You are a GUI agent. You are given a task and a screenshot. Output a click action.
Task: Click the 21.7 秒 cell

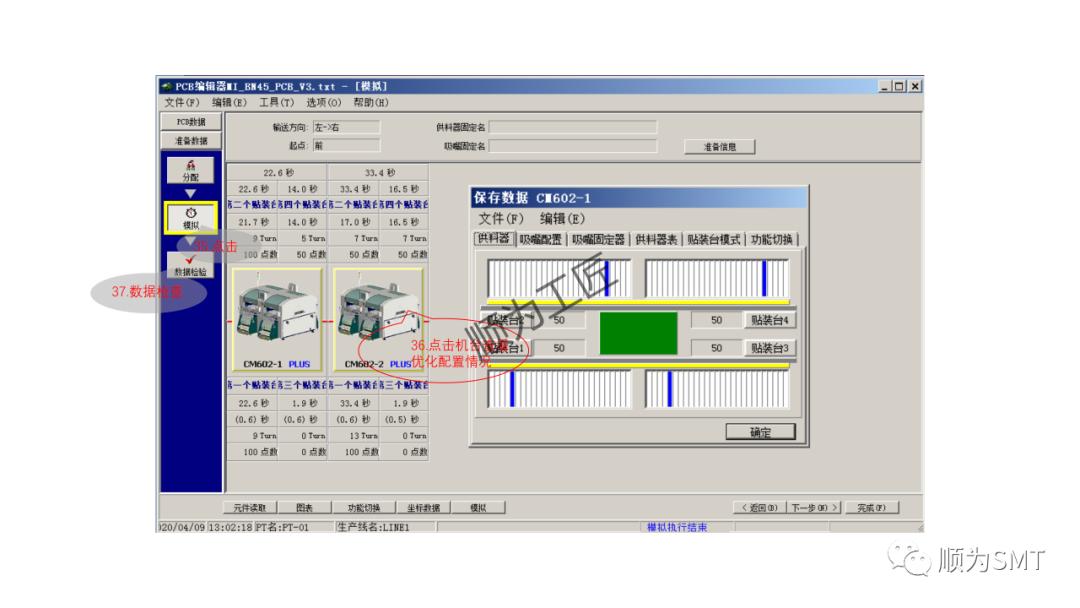[253, 222]
